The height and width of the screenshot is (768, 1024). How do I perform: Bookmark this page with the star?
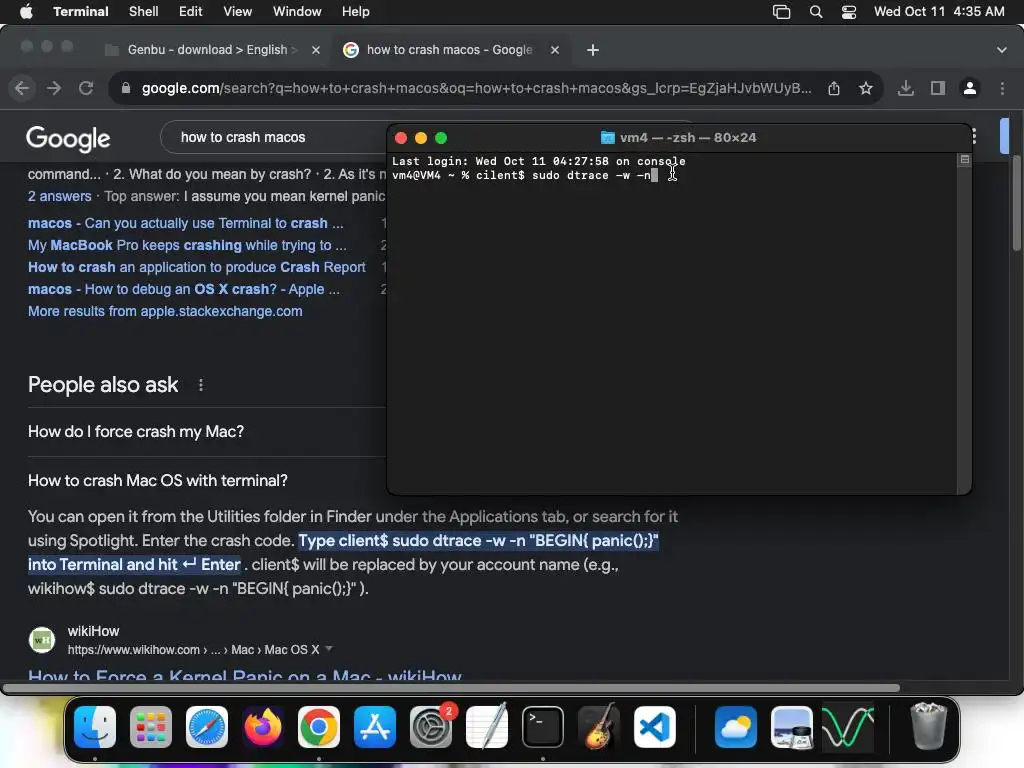[866, 88]
